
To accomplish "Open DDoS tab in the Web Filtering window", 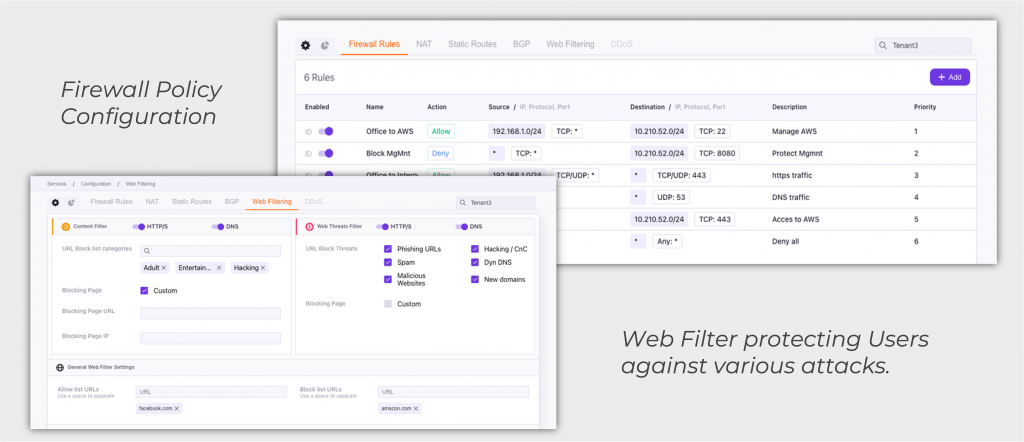I will tap(313, 202).
